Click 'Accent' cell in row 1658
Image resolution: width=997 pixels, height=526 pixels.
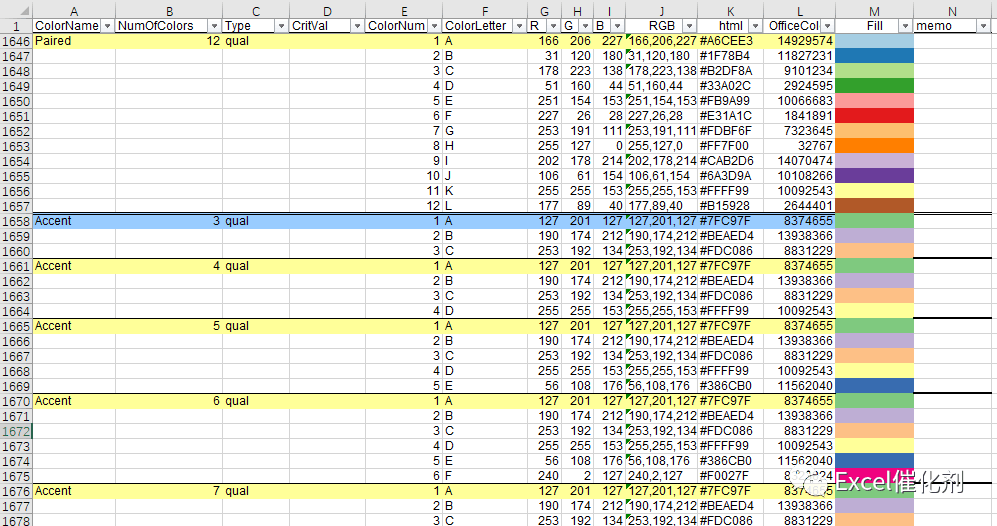74,221
